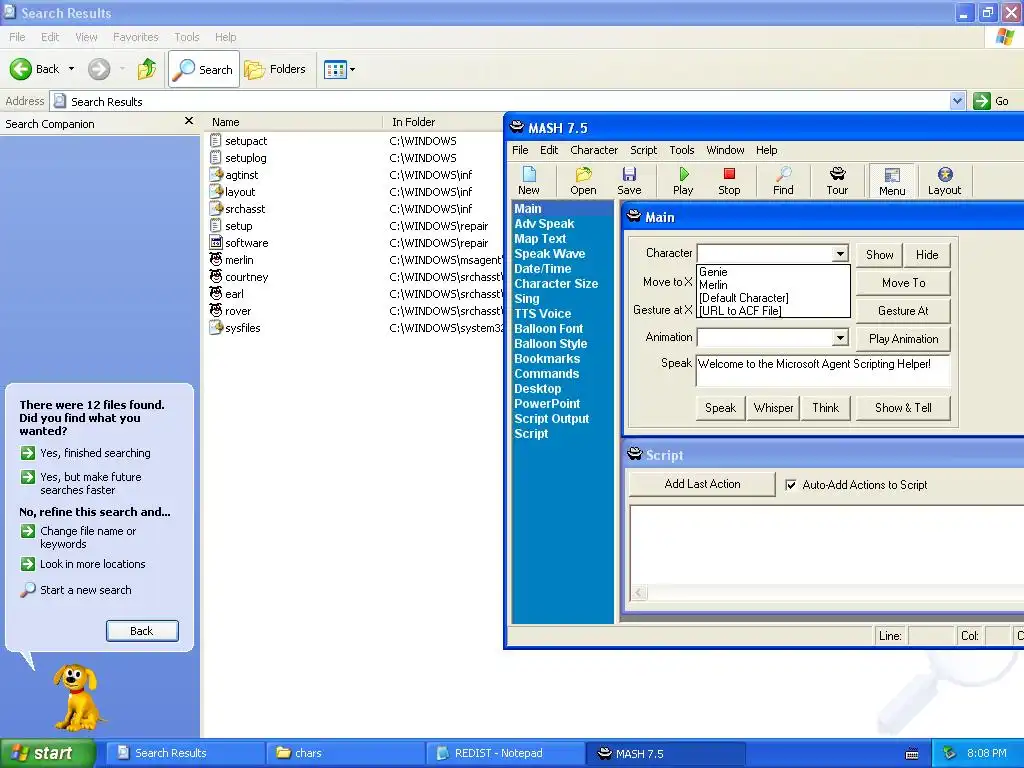Toggle the Folders pane button
Image resolution: width=1024 pixels, height=768 pixels.
[275, 69]
